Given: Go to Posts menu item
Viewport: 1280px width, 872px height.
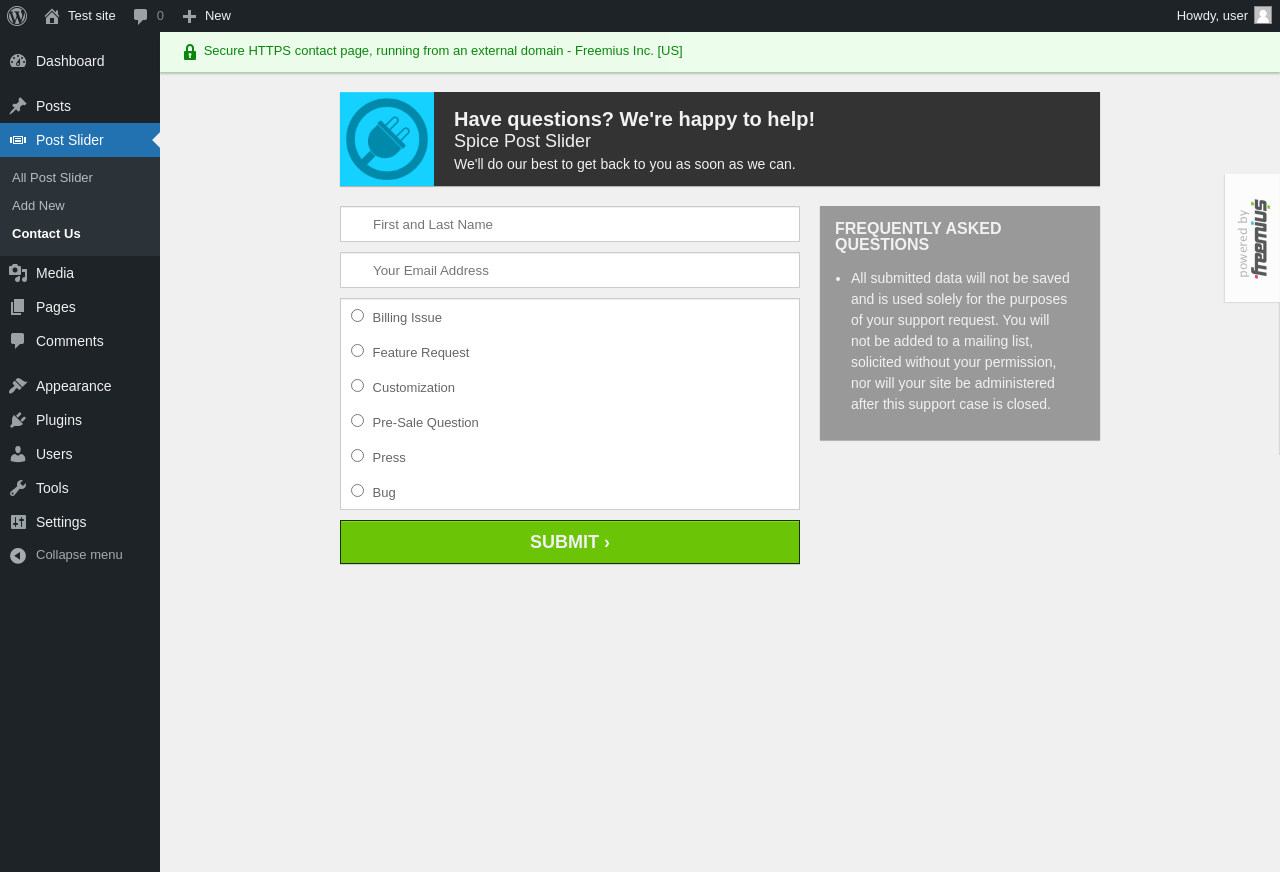Looking at the screenshot, I should click(80, 106).
